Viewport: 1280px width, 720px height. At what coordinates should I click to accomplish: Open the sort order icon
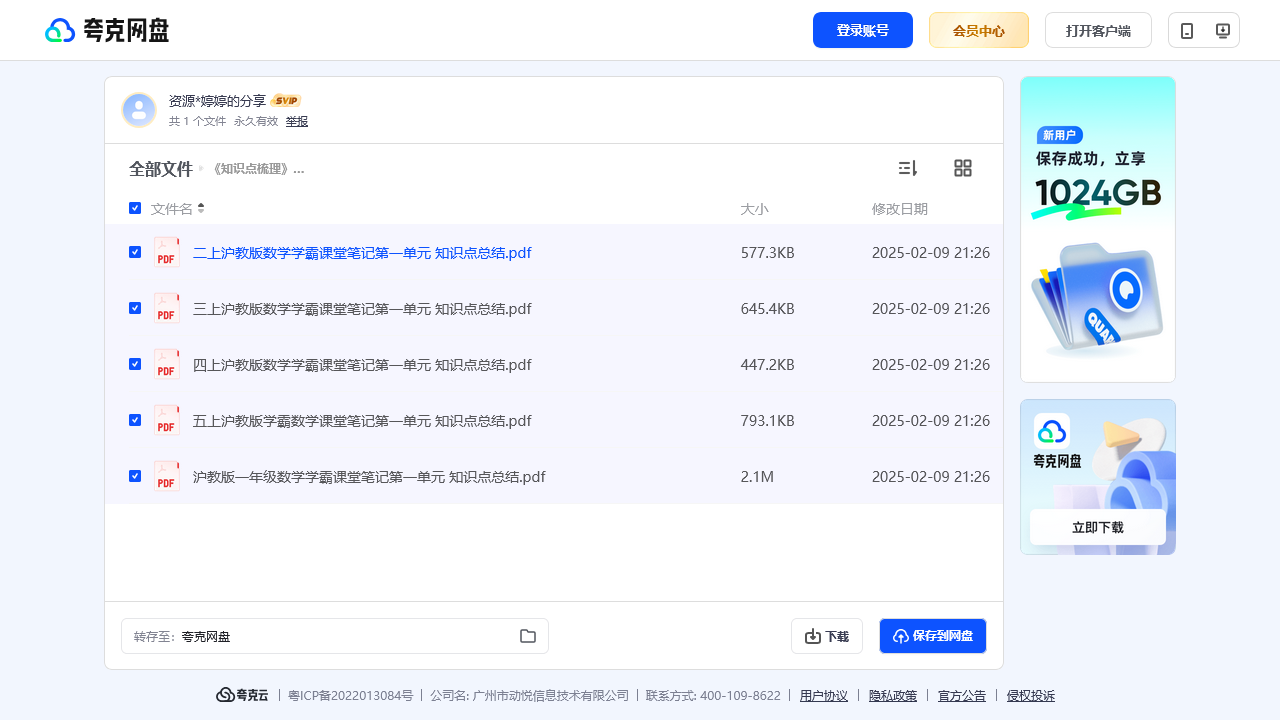click(x=908, y=168)
